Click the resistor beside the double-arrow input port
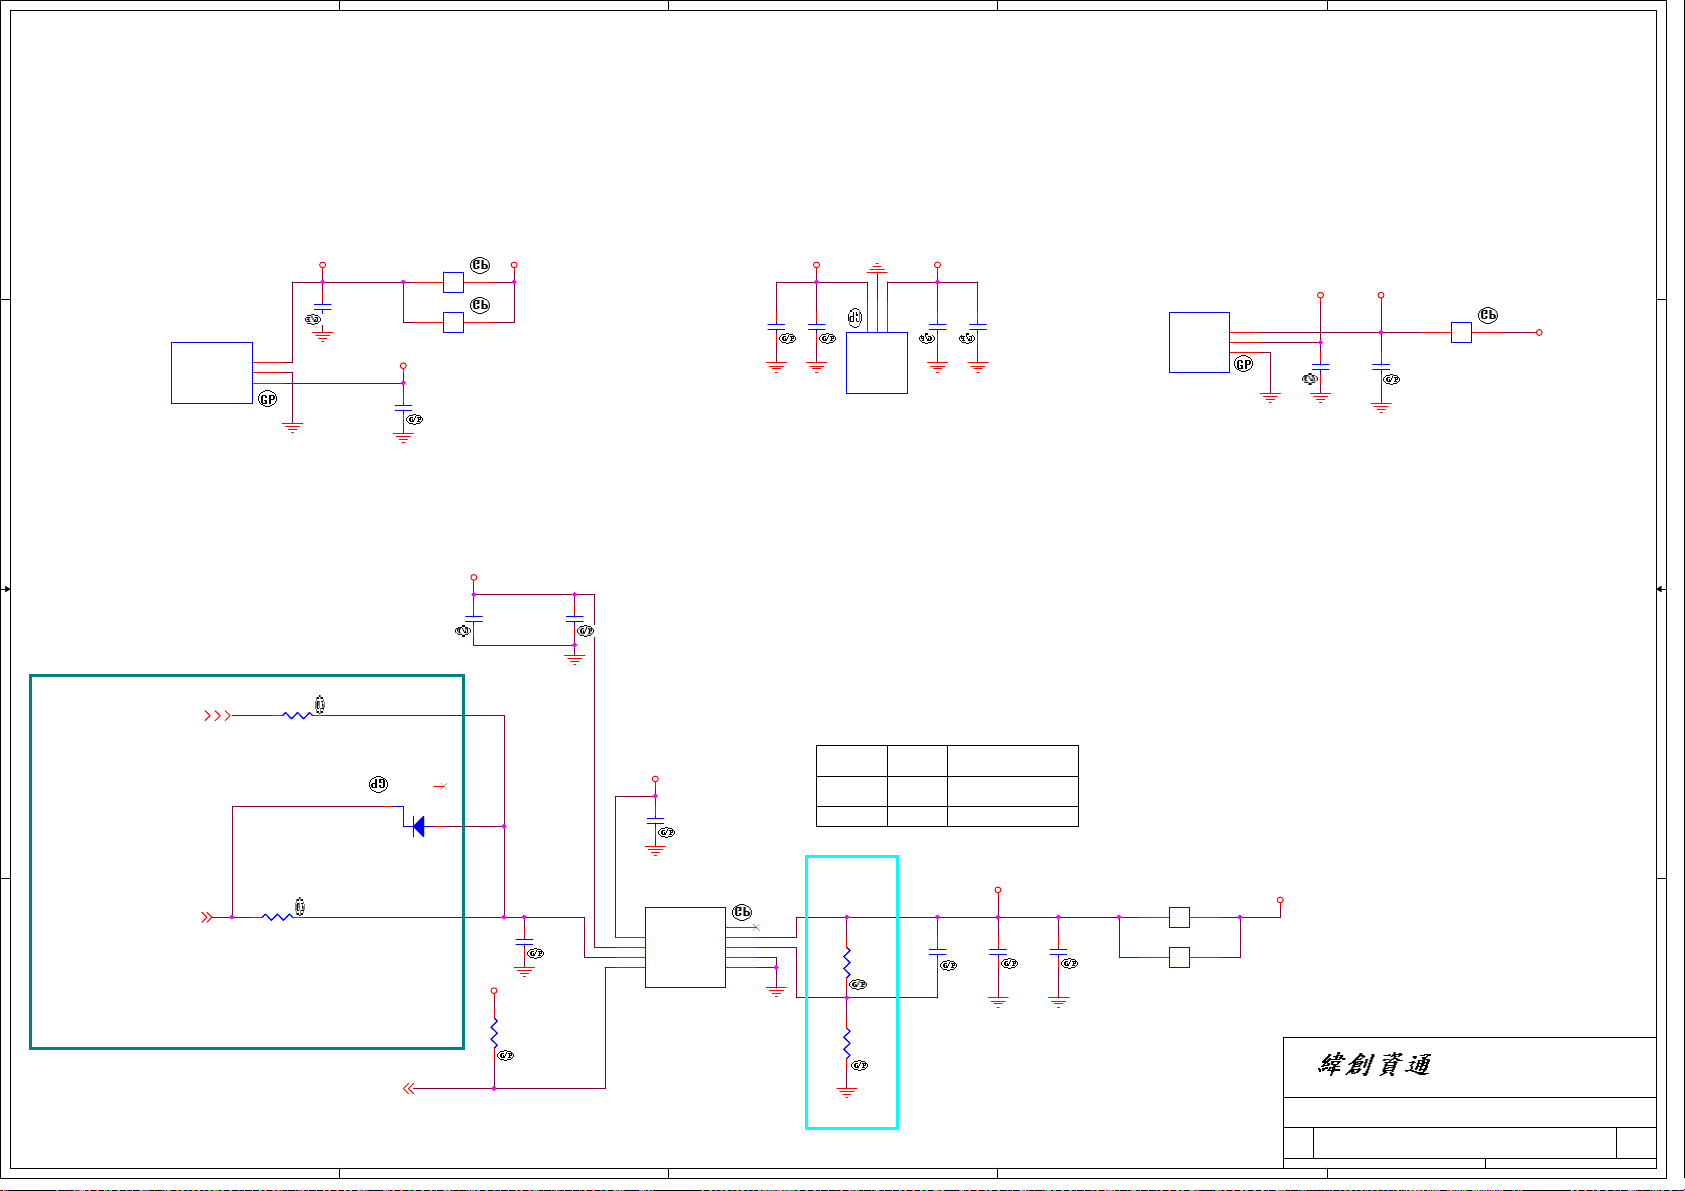1685x1191 pixels. (277, 917)
